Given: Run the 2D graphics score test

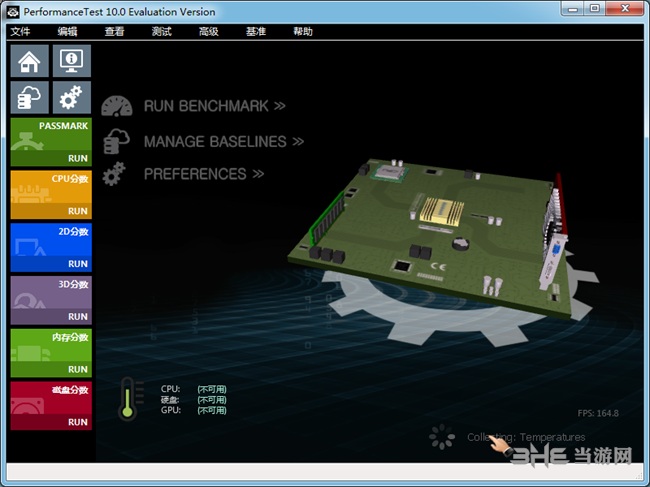Looking at the screenshot, I should (78, 264).
